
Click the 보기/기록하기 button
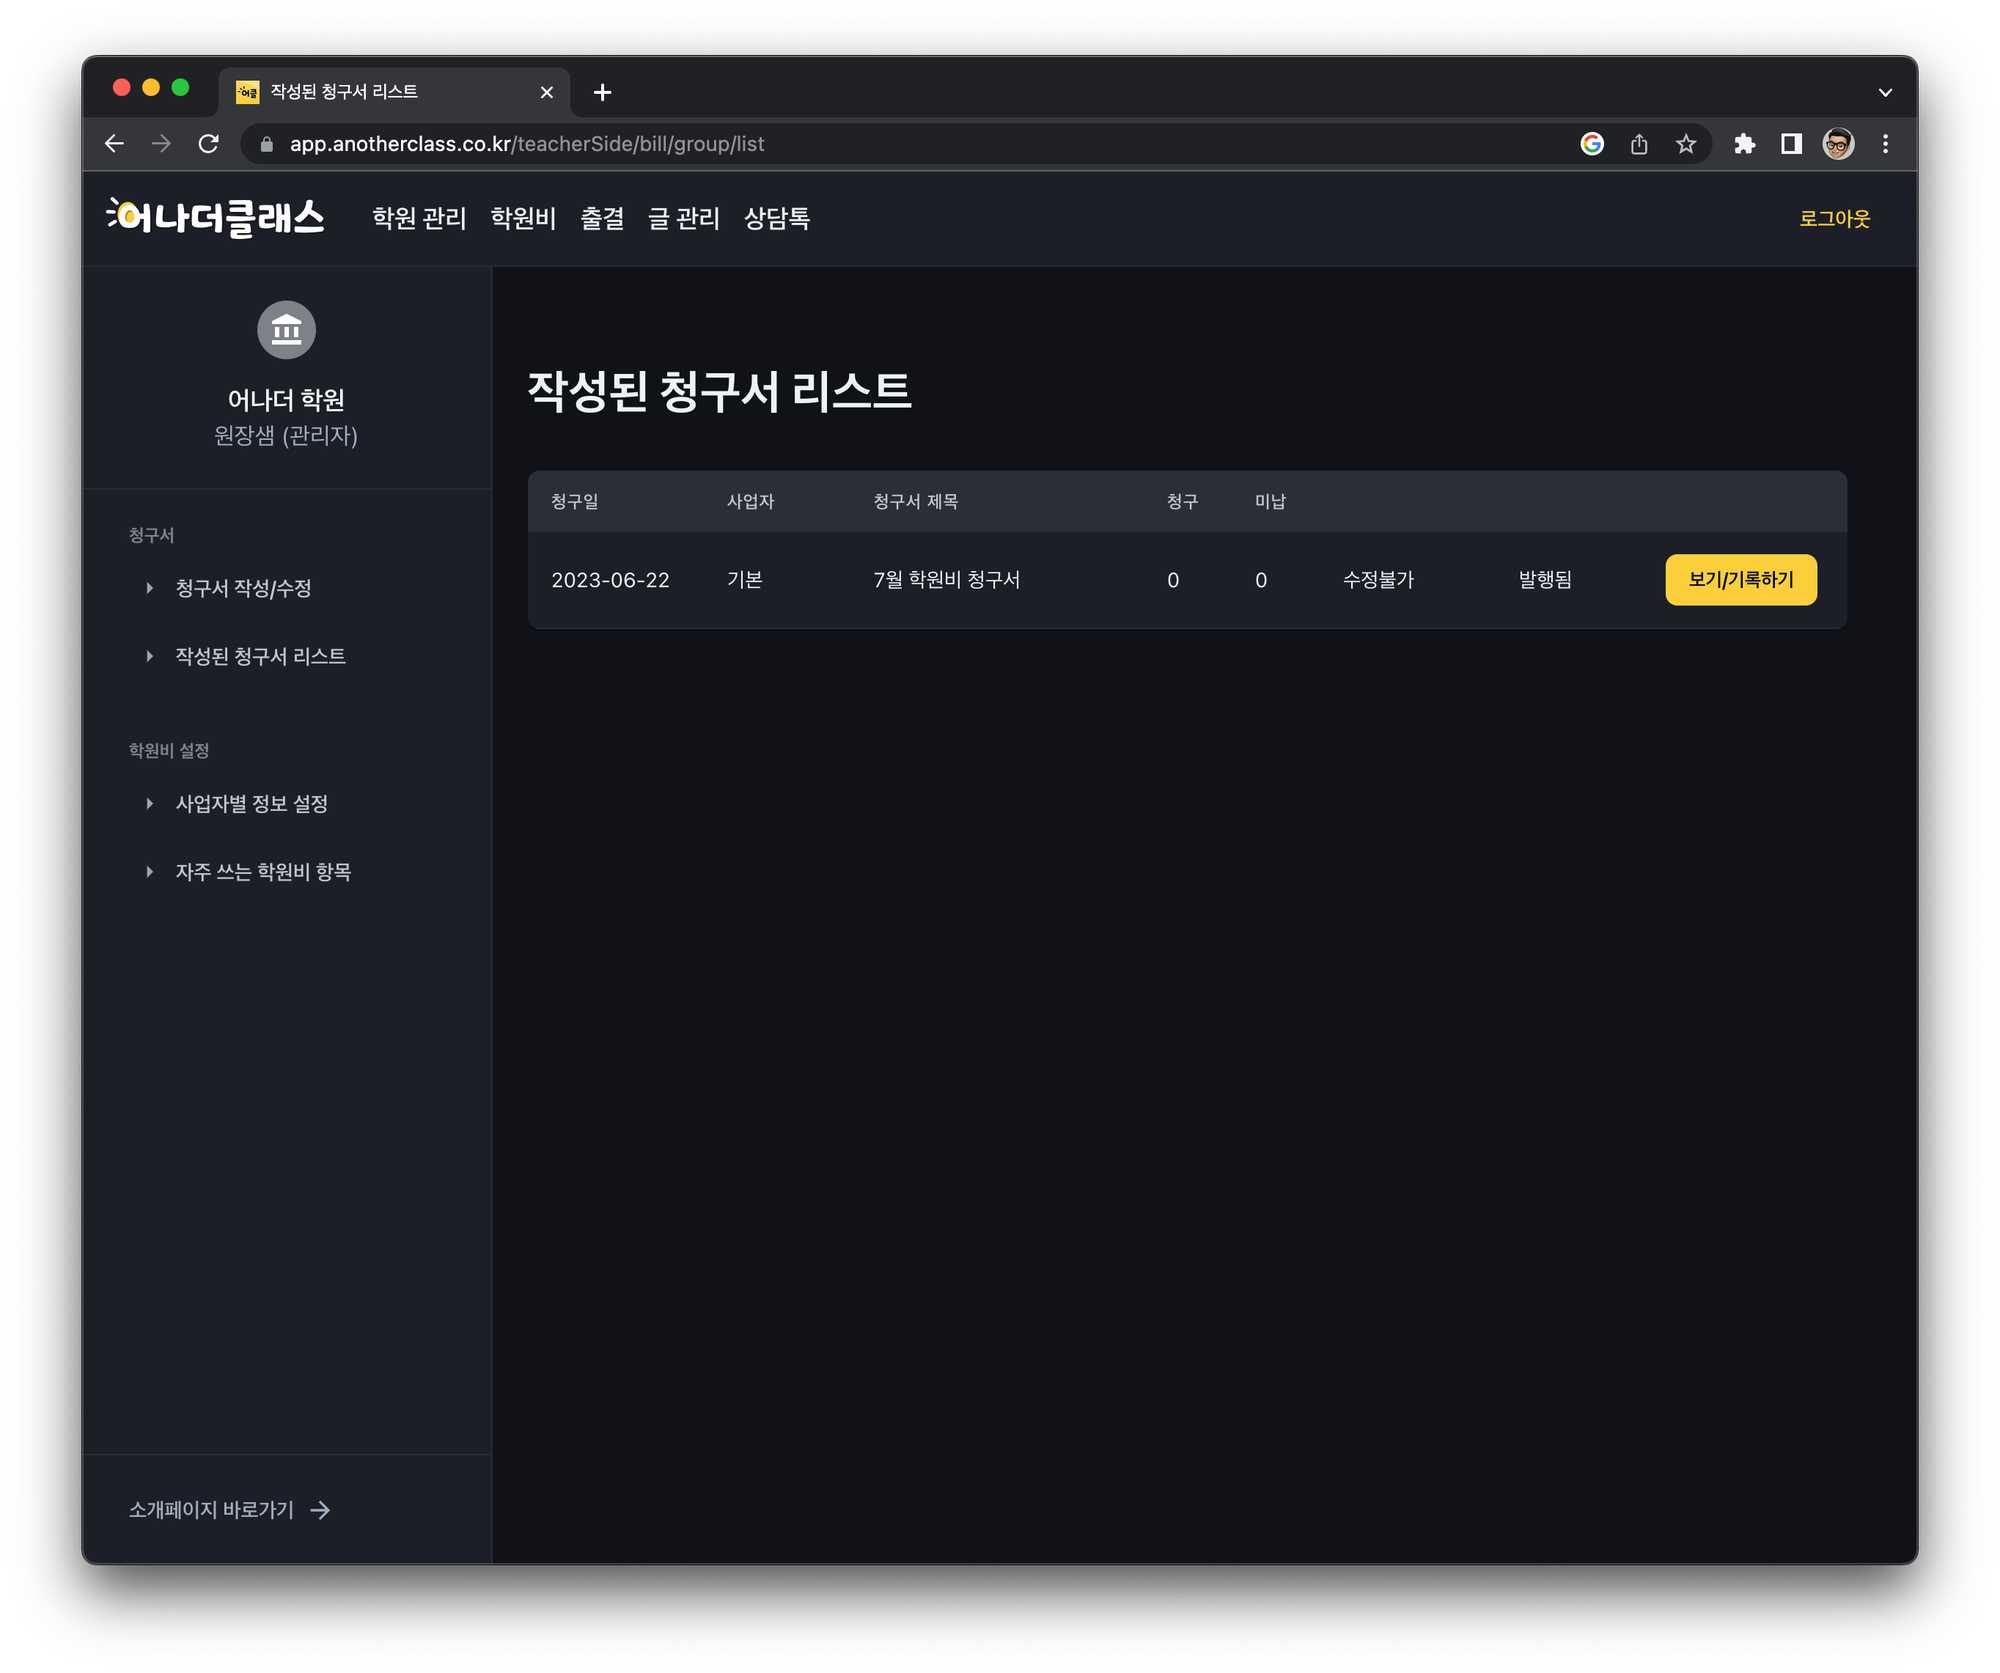coord(1741,580)
